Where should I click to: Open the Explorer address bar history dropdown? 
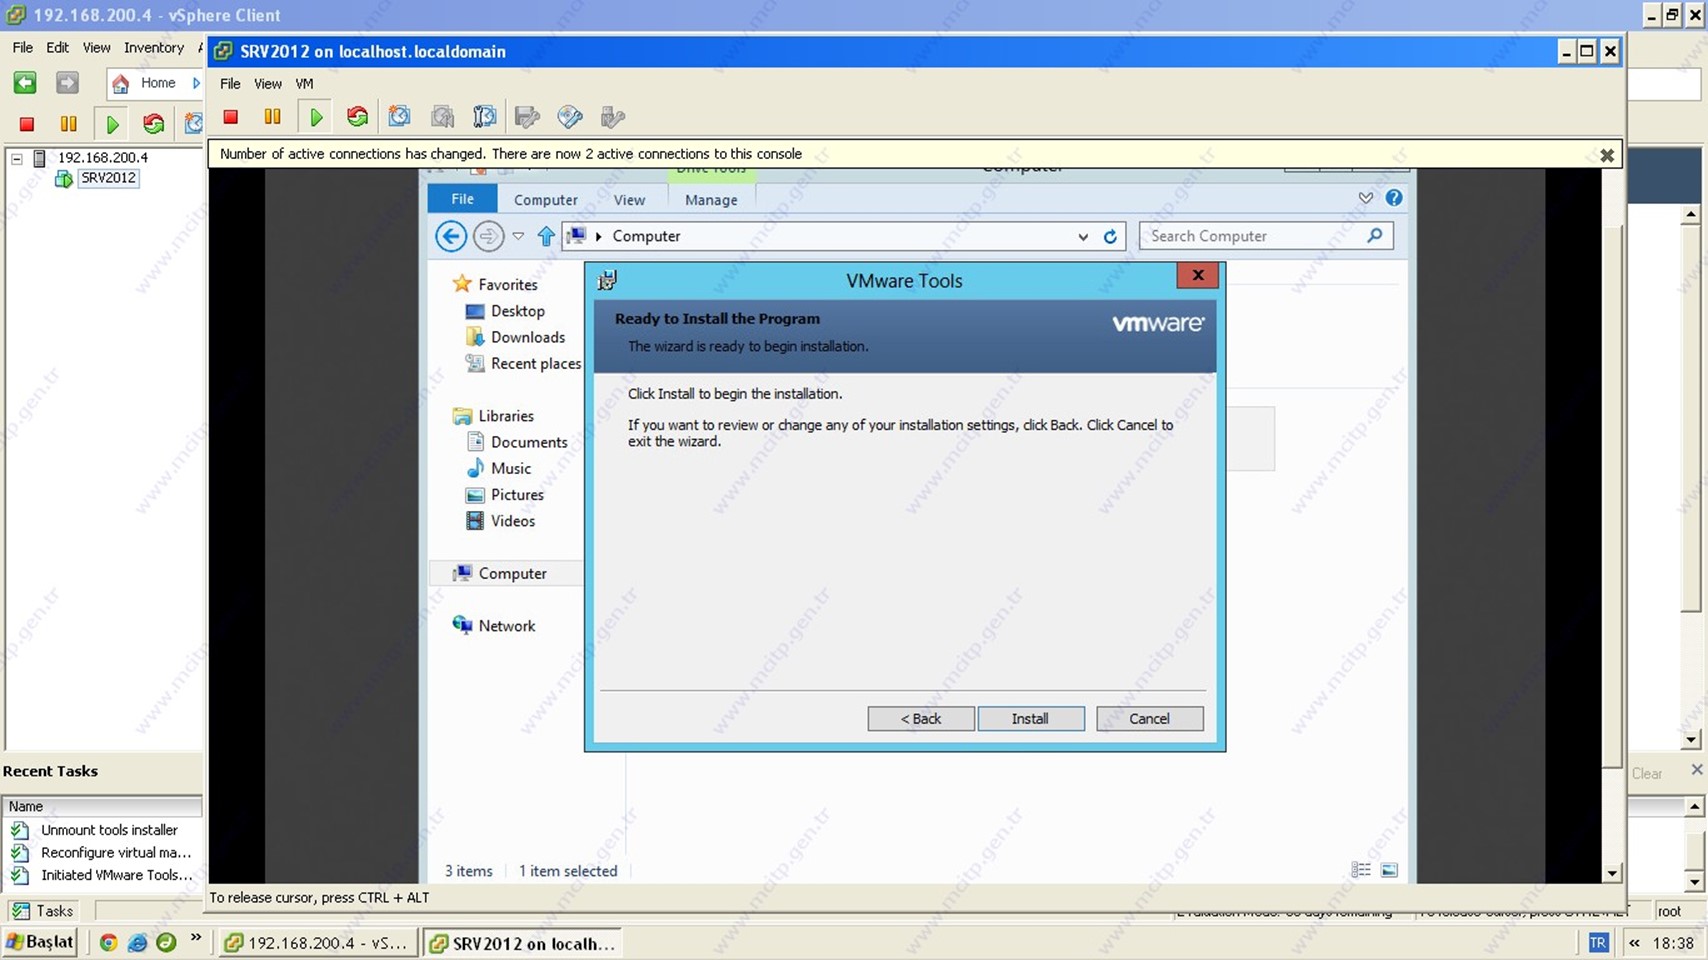(1082, 237)
